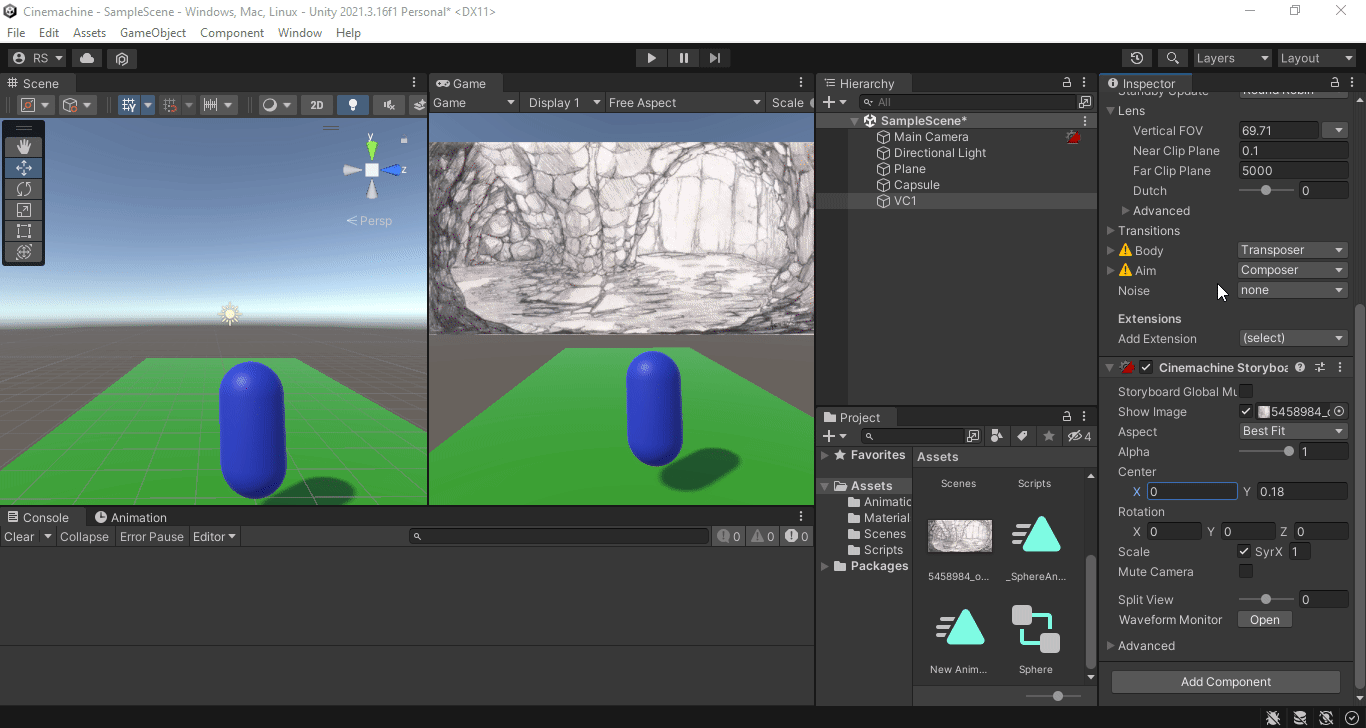Toggle 2D mode in the Scene view
The image size is (1366, 728).
(315, 104)
